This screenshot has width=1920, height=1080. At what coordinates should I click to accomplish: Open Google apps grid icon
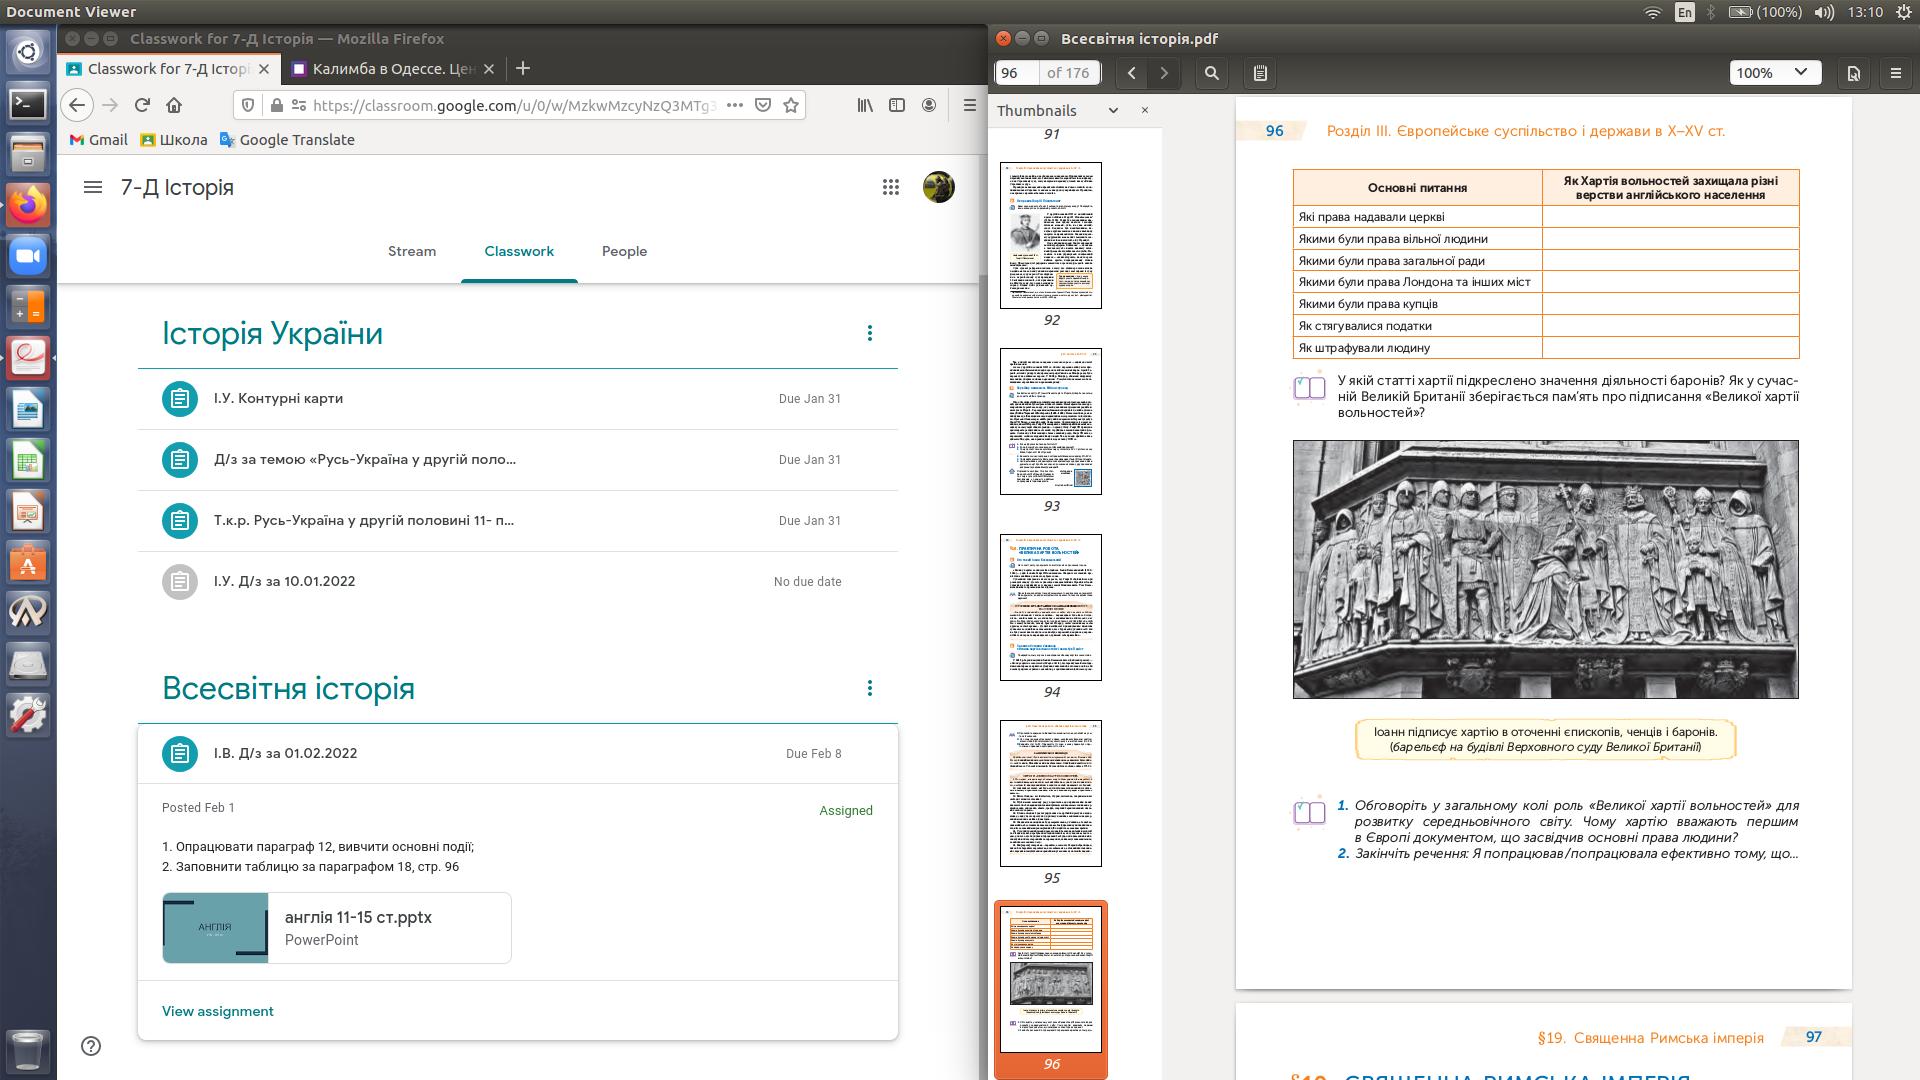point(890,187)
